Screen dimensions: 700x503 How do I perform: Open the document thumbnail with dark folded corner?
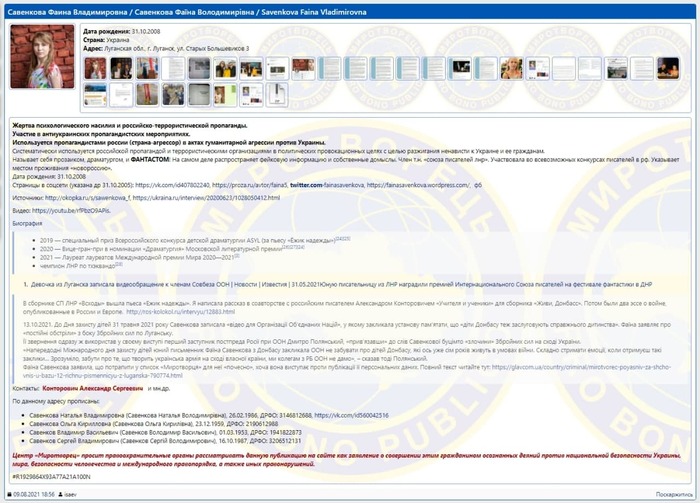[277, 94]
